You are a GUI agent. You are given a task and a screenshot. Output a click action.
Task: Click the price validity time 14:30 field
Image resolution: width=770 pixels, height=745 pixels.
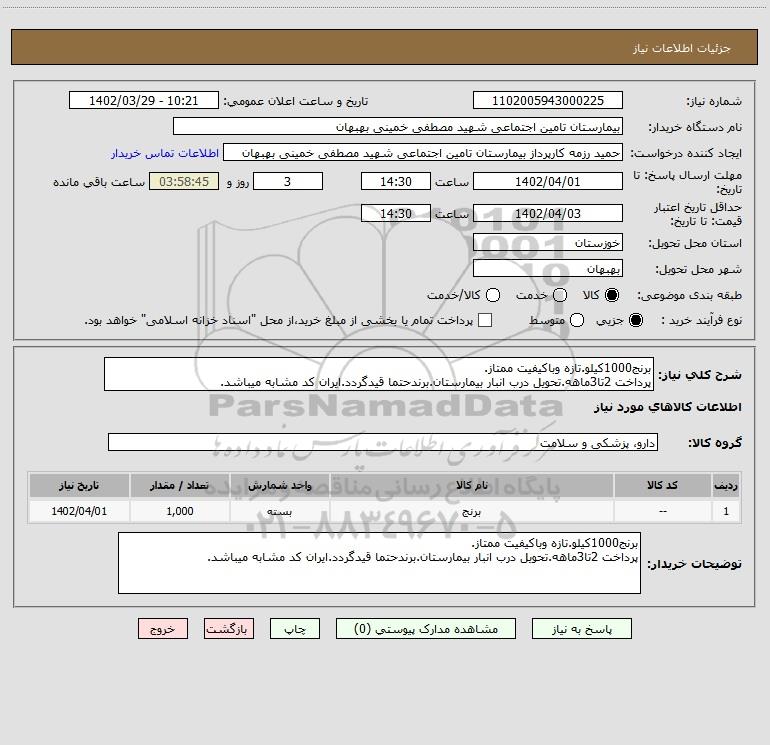click(396, 213)
